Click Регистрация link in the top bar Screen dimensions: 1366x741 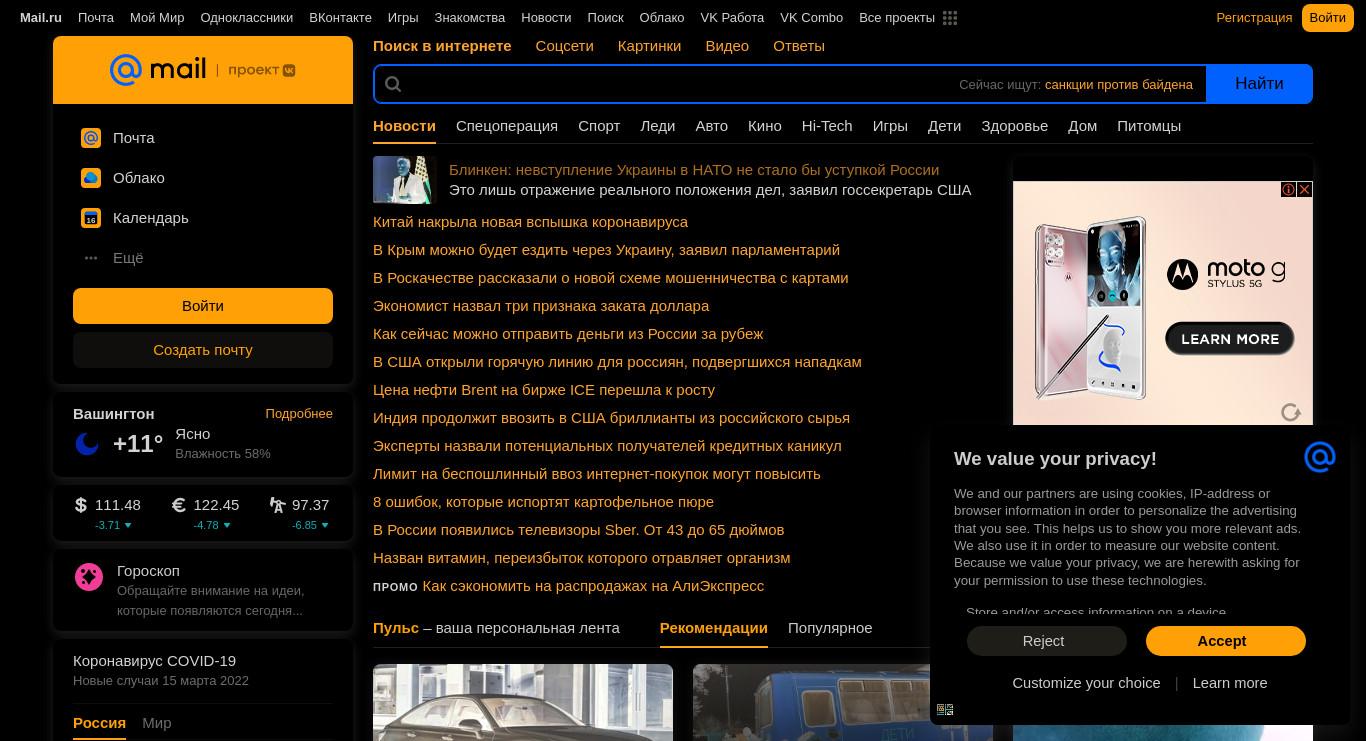tap(1254, 18)
